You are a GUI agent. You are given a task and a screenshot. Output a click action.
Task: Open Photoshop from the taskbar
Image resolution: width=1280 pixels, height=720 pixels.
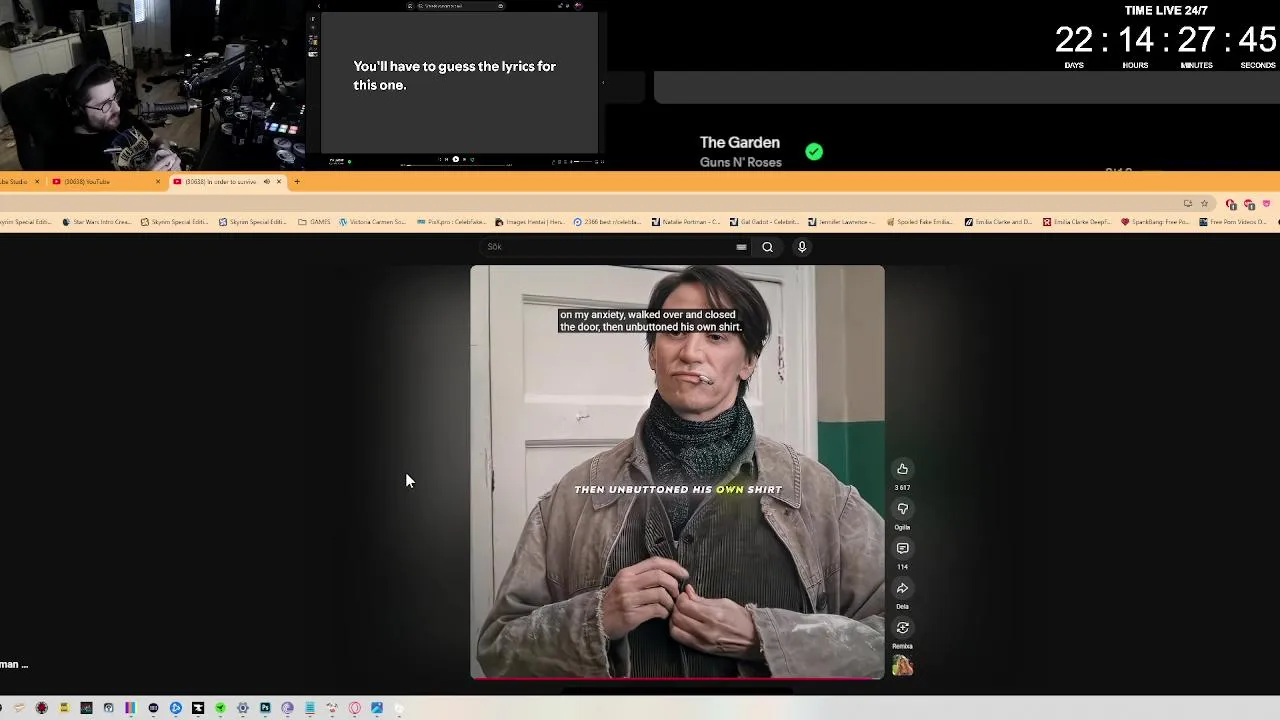(265, 708)
